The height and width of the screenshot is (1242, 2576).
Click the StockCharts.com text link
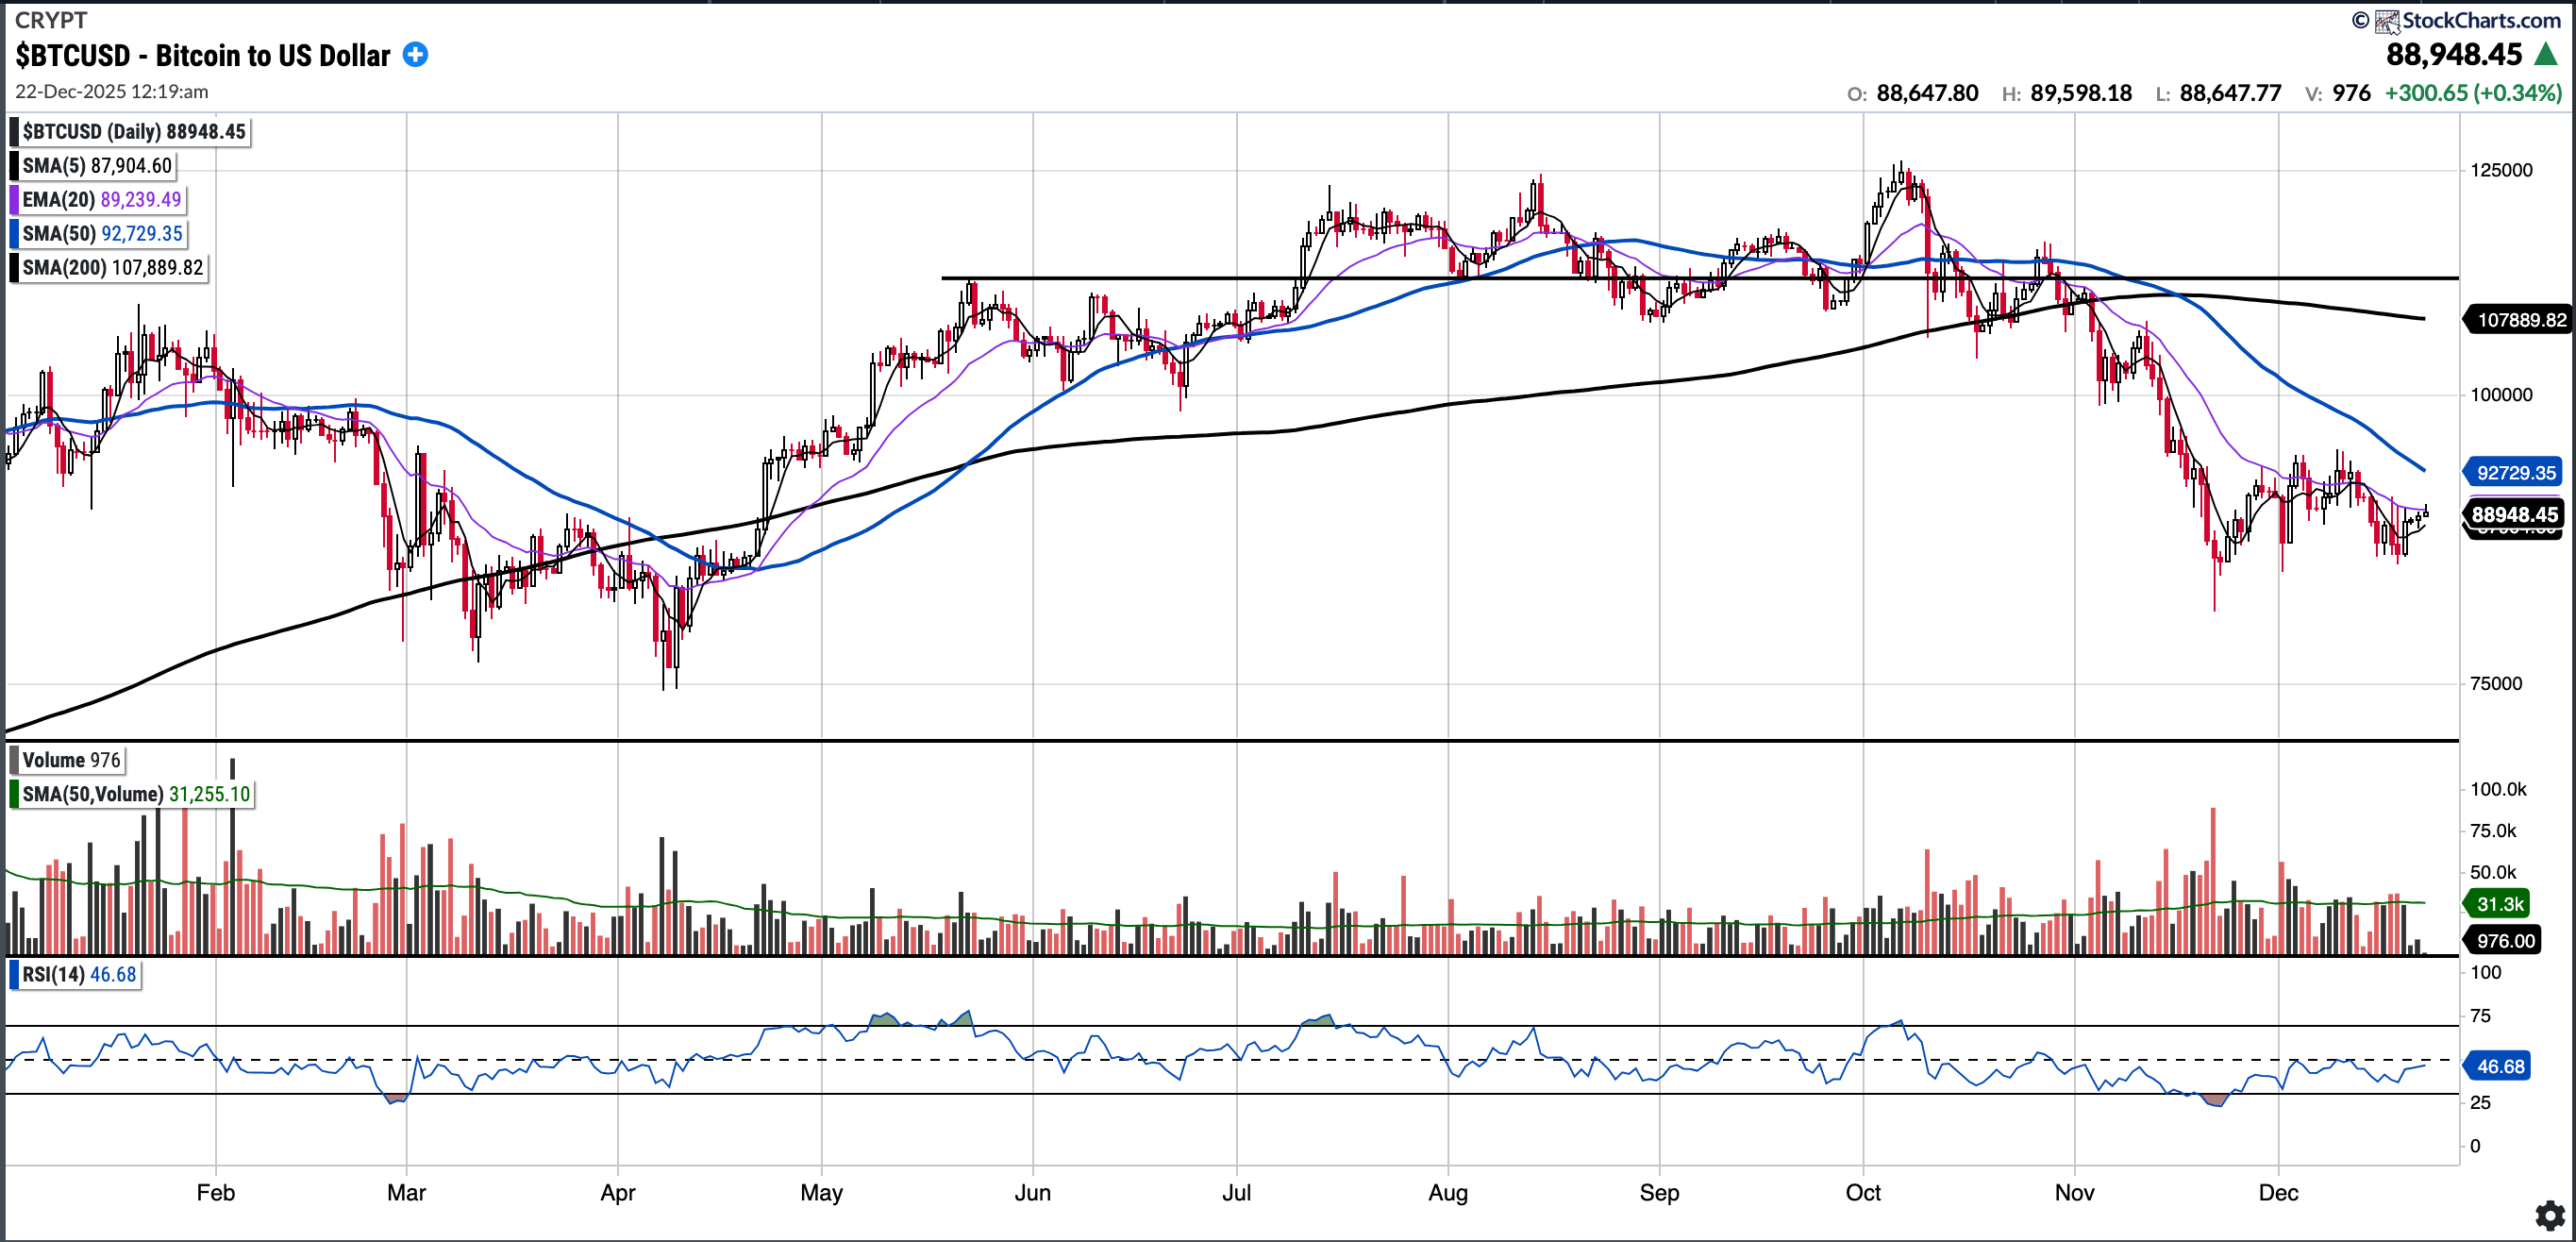point(2481,20)
